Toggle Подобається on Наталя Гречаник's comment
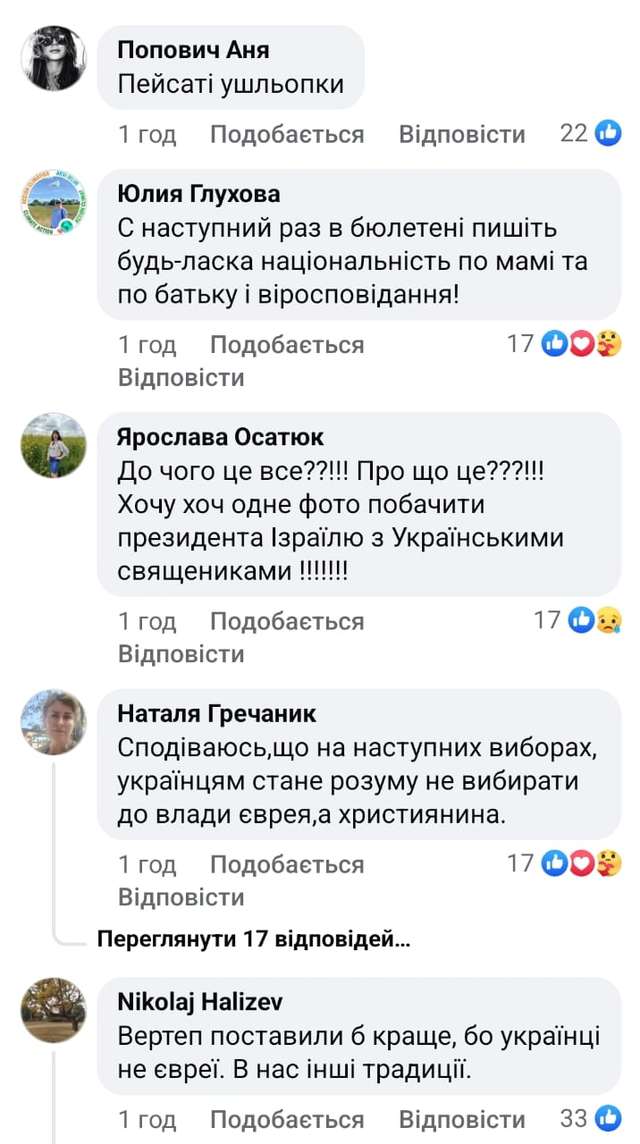Screen dimensions: 640x1144 [287, 864]
